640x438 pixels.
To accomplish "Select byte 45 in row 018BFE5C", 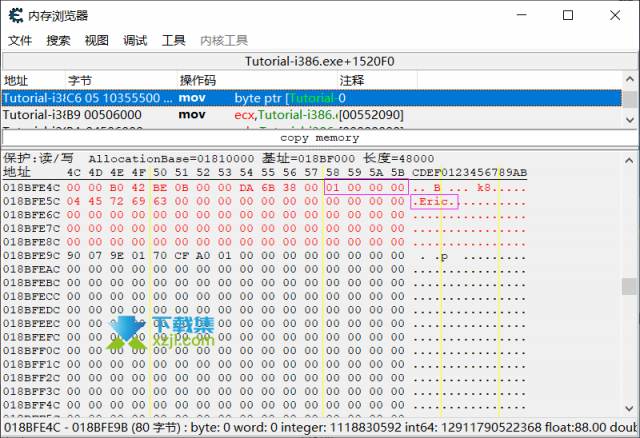I will click(95, 201).
